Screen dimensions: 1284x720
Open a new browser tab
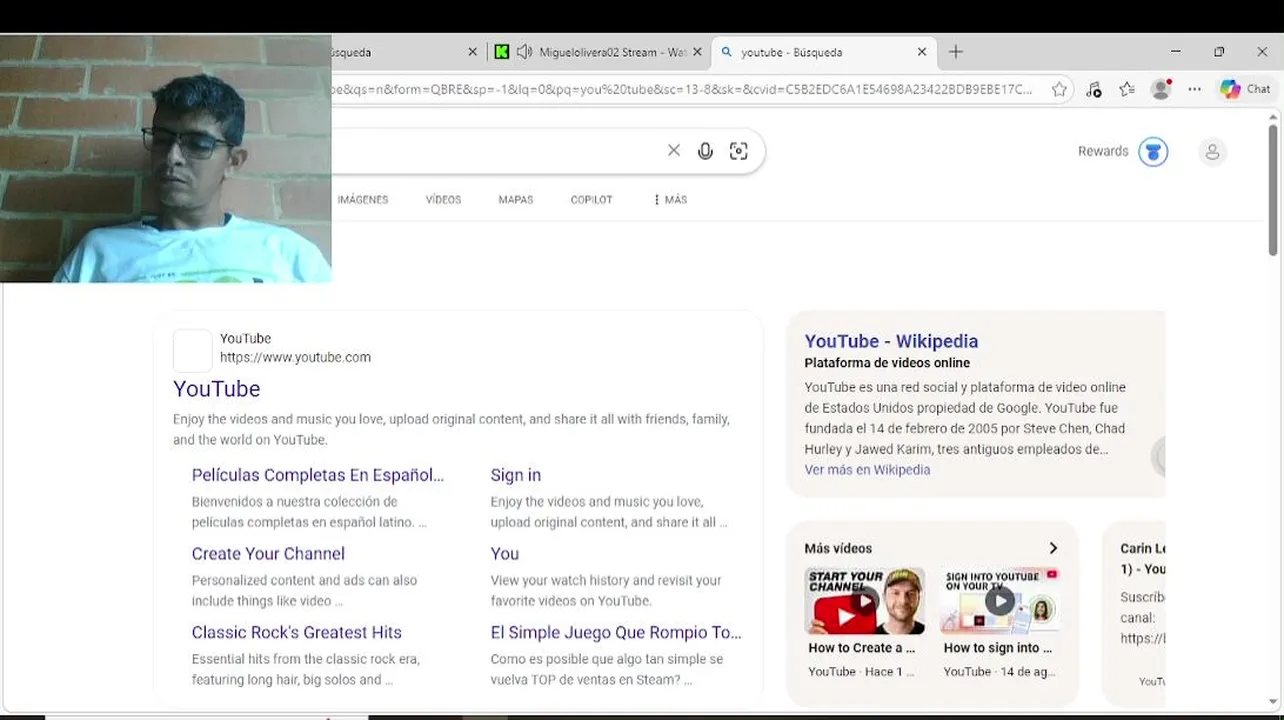(x=956, y=52)
